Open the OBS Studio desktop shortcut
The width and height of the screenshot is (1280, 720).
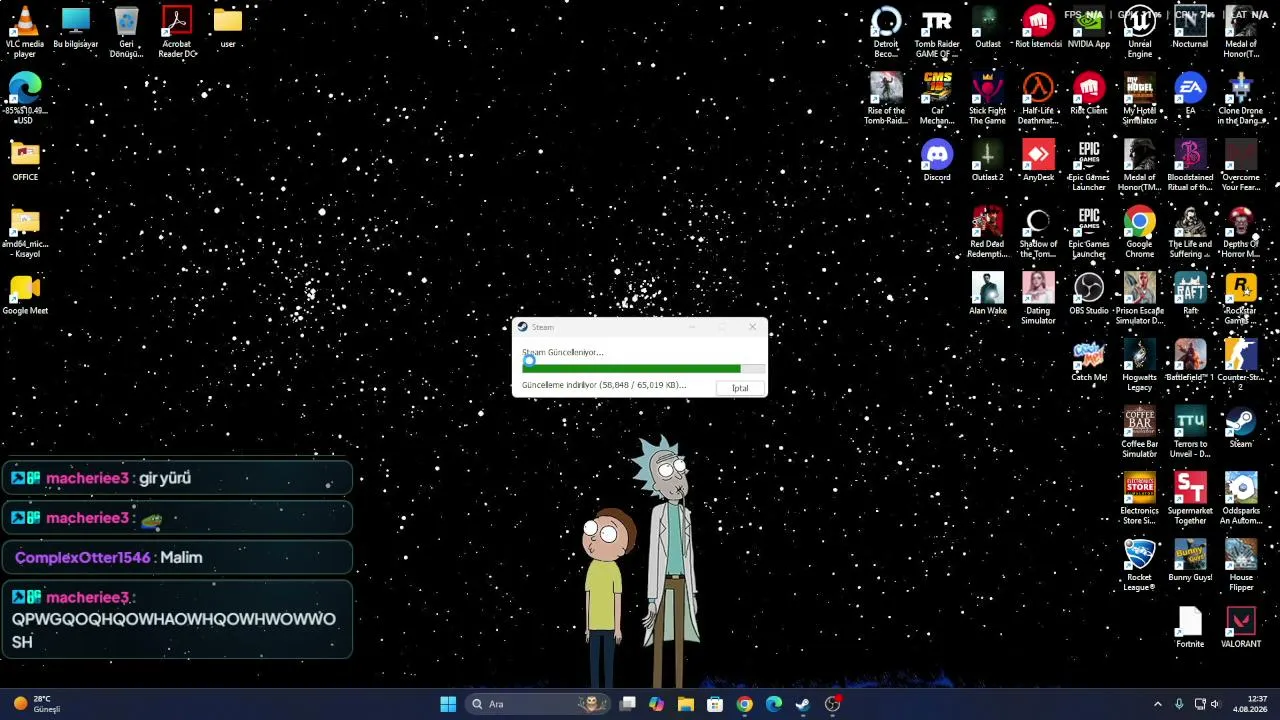coord(1089,294)
